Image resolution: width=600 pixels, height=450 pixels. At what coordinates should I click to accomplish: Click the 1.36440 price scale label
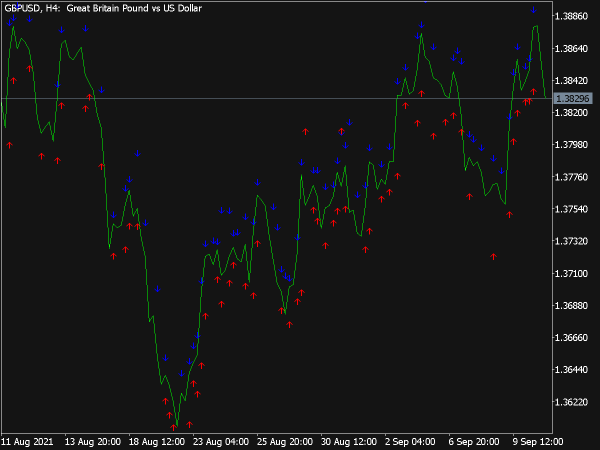point(571,370)
